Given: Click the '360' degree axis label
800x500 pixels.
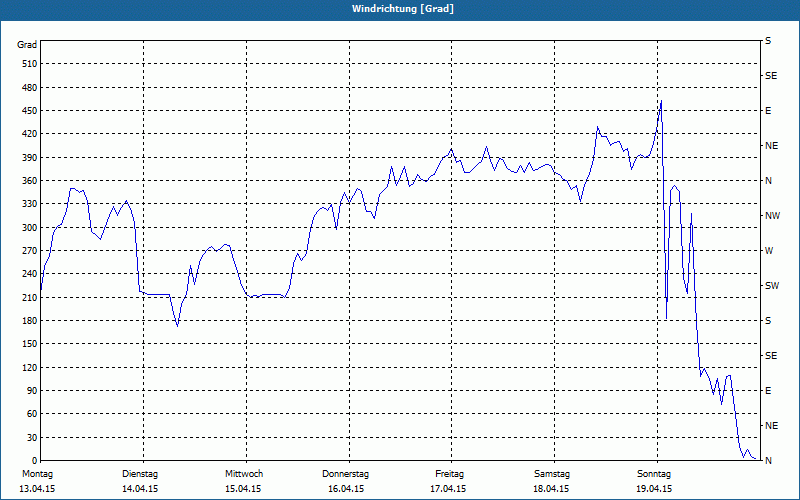Looking at the screenshot, I should (30, 181).
